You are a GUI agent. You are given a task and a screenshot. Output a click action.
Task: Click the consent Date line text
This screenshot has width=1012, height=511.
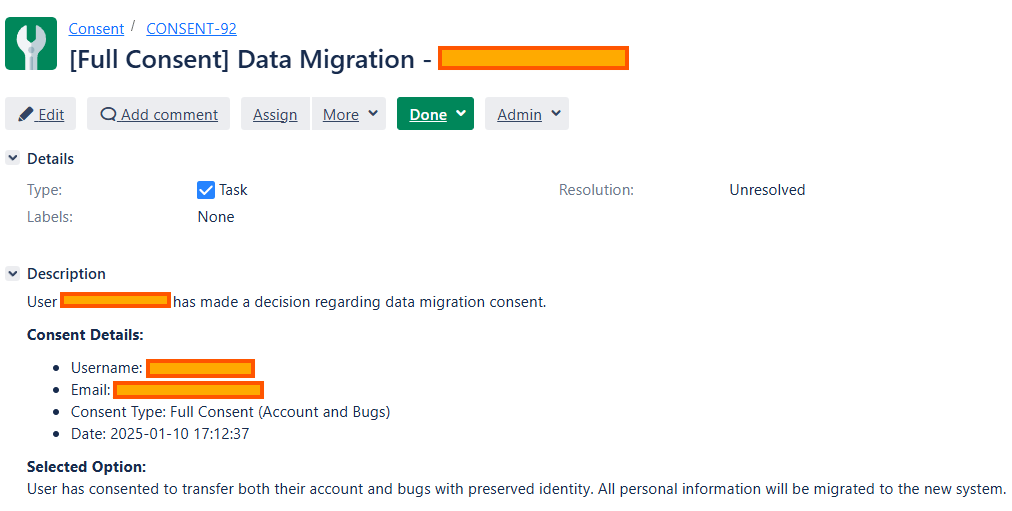(159, 434)
